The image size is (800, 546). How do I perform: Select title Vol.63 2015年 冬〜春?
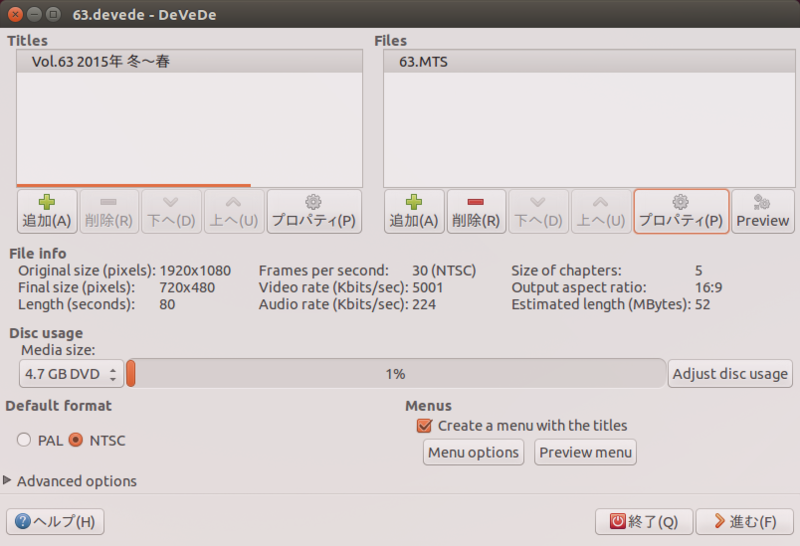[189, 62]
